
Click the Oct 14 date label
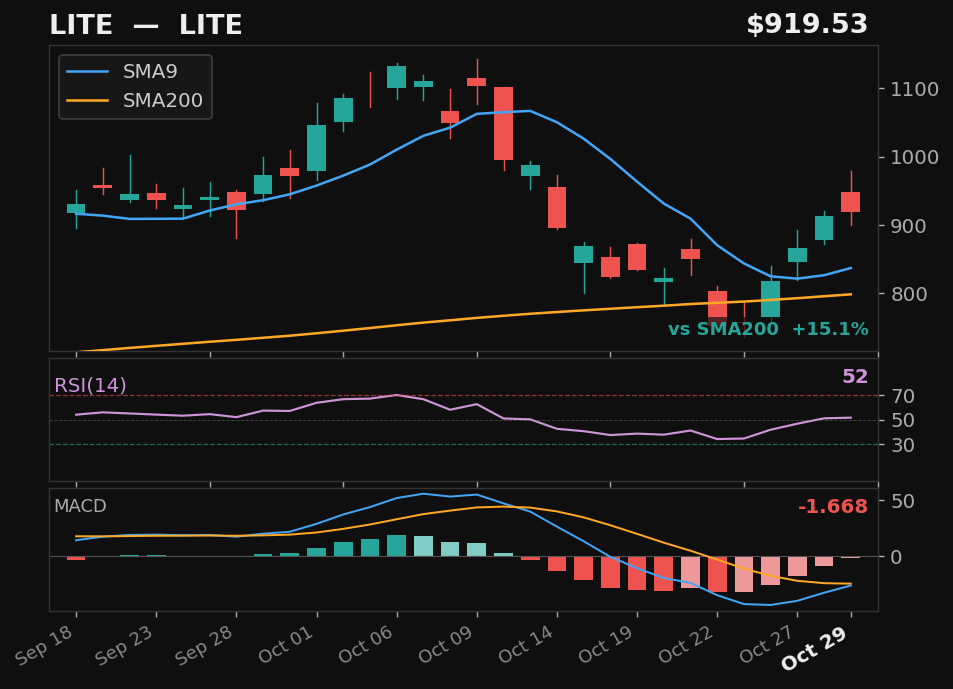coord(526,644)
